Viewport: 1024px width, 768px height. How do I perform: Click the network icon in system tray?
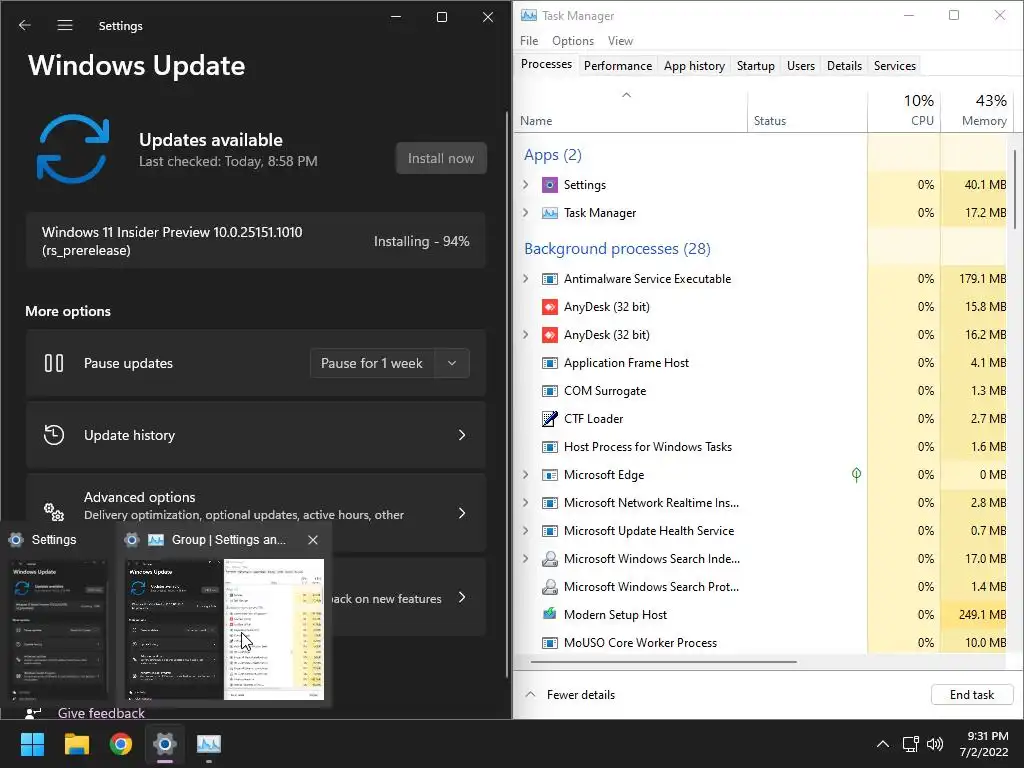click(x=910, y=744)
